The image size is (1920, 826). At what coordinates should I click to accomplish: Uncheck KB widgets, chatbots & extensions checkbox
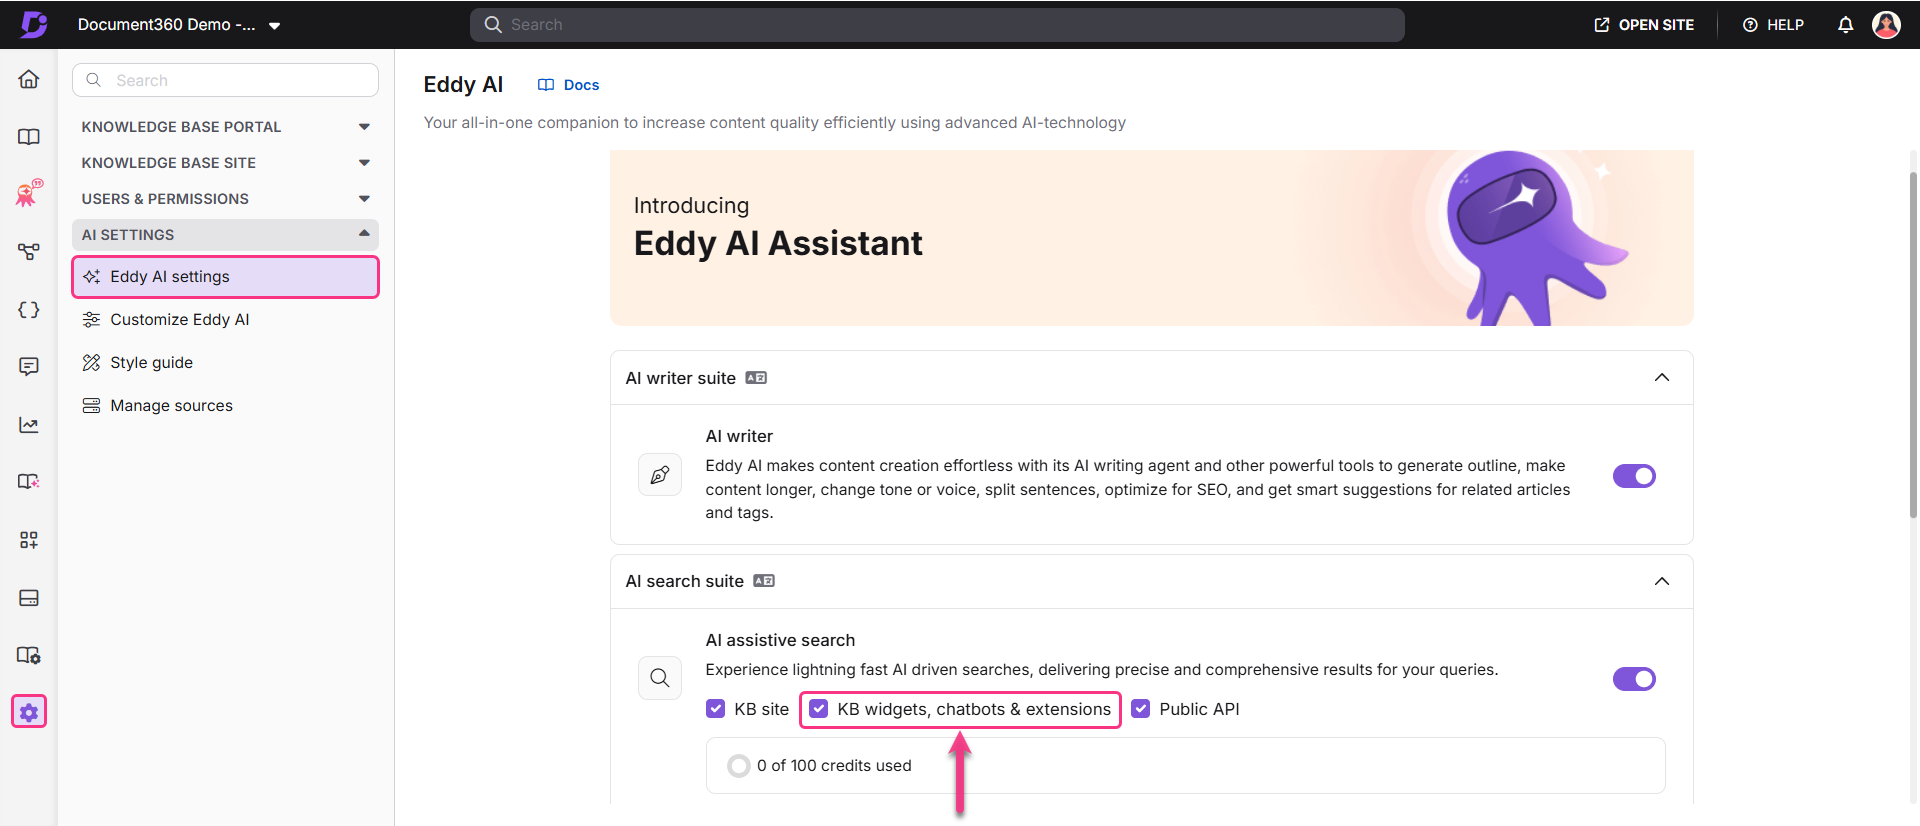click(x=818, y=709)
